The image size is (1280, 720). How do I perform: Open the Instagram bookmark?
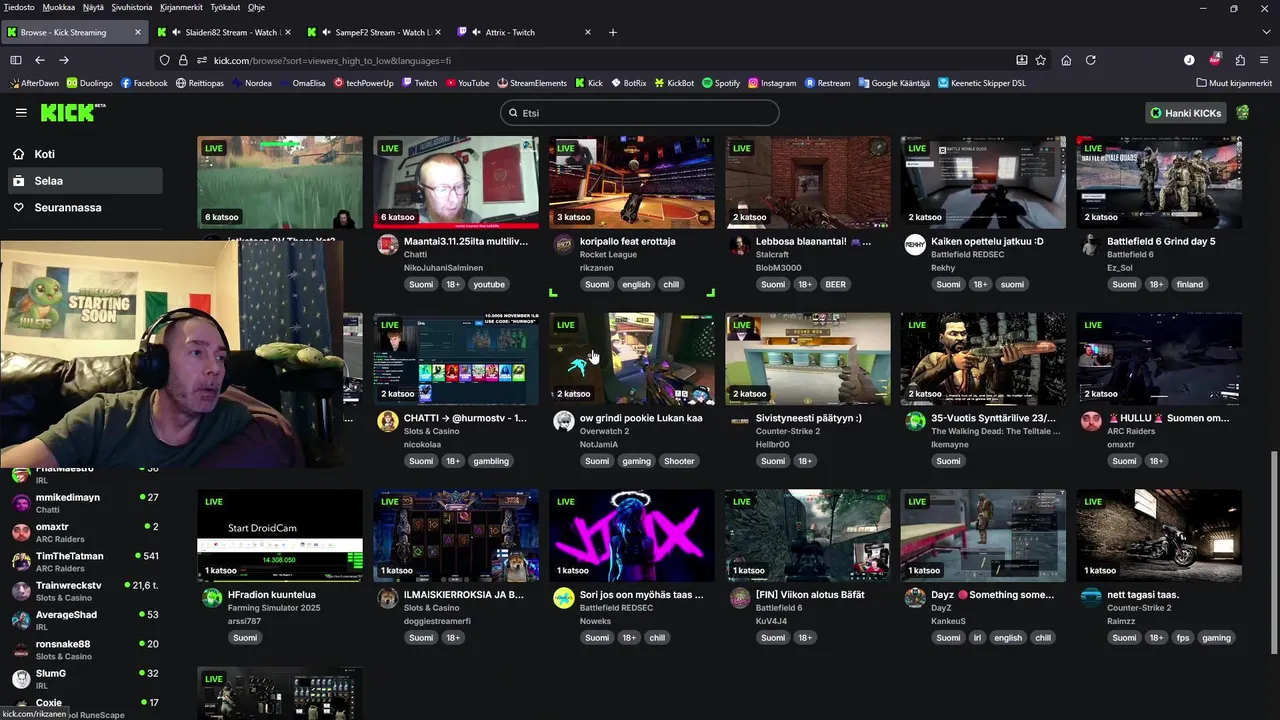pos(772,83)
